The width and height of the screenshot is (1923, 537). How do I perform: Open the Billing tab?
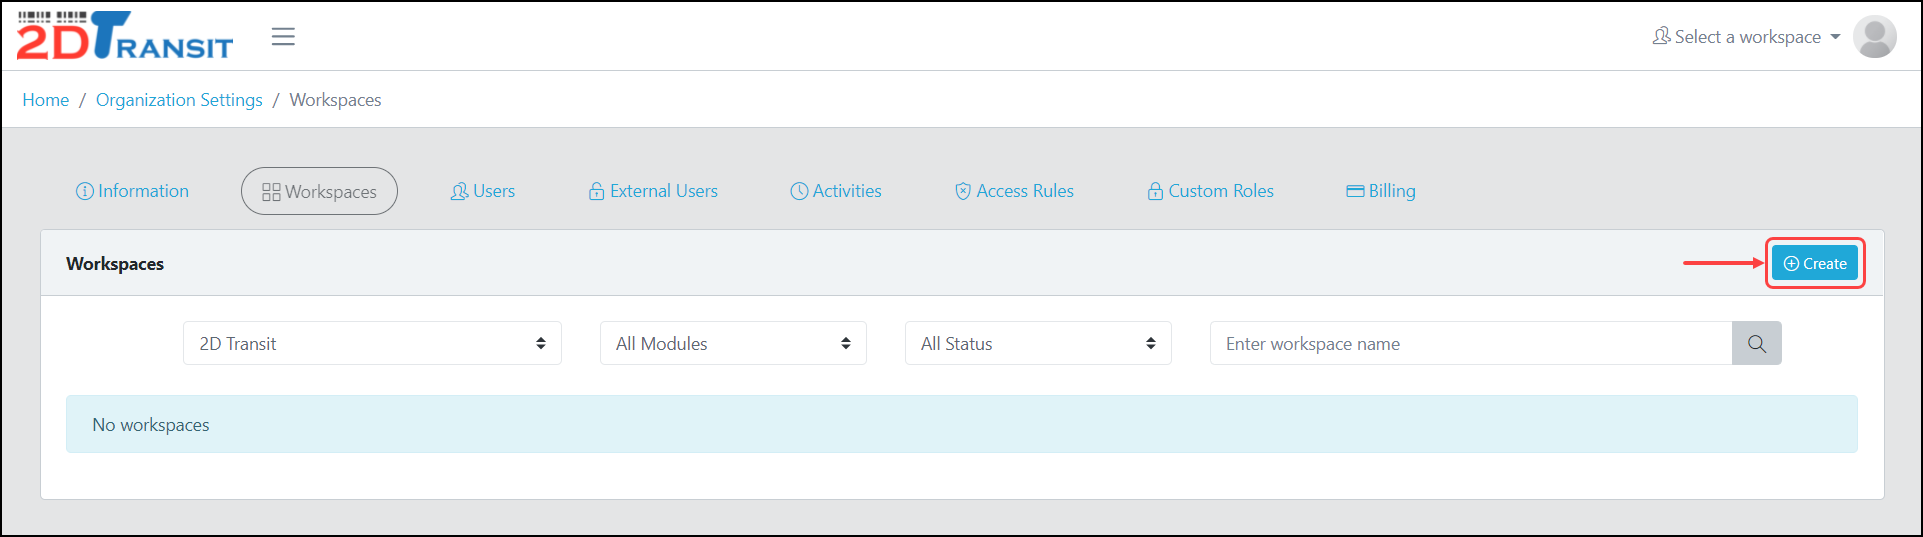click(1381, 191)
